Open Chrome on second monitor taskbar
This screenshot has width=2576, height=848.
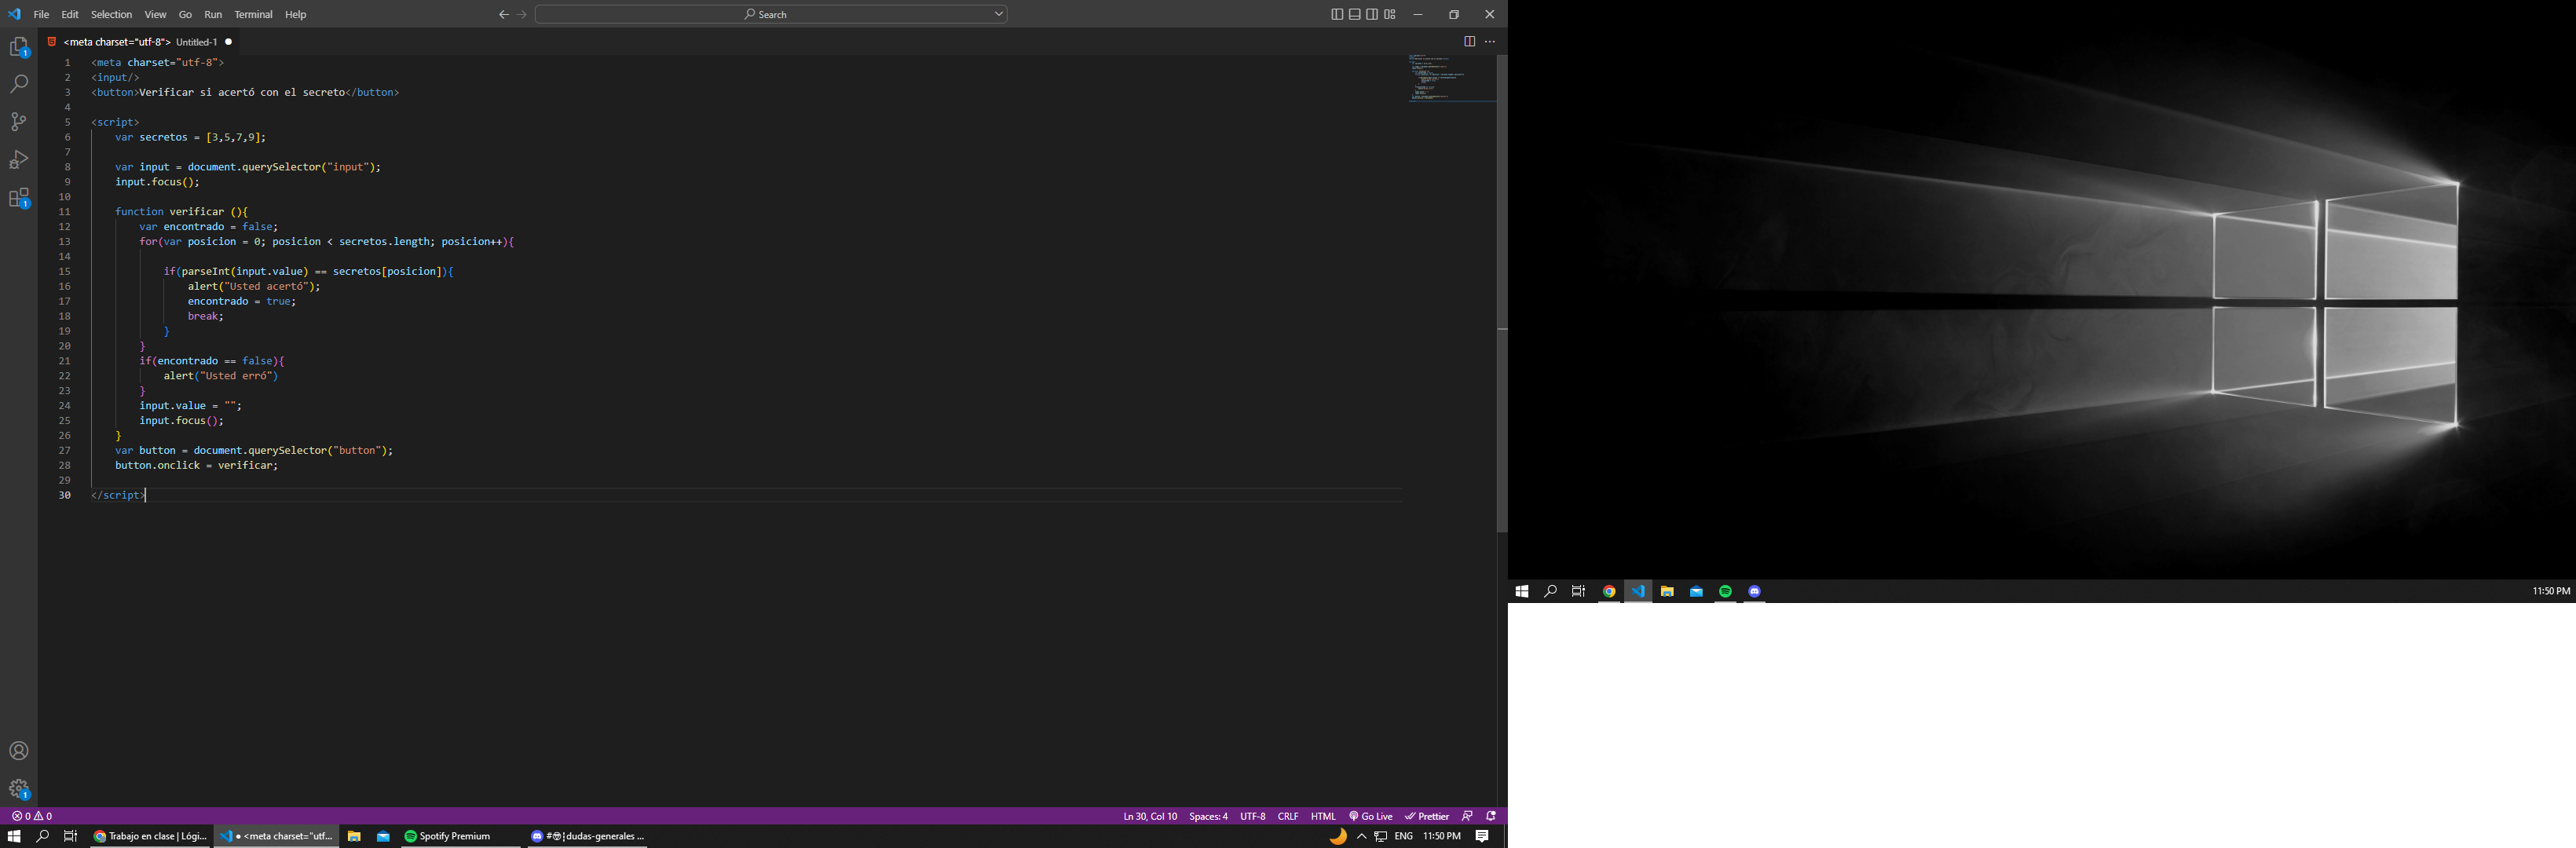1609,591
